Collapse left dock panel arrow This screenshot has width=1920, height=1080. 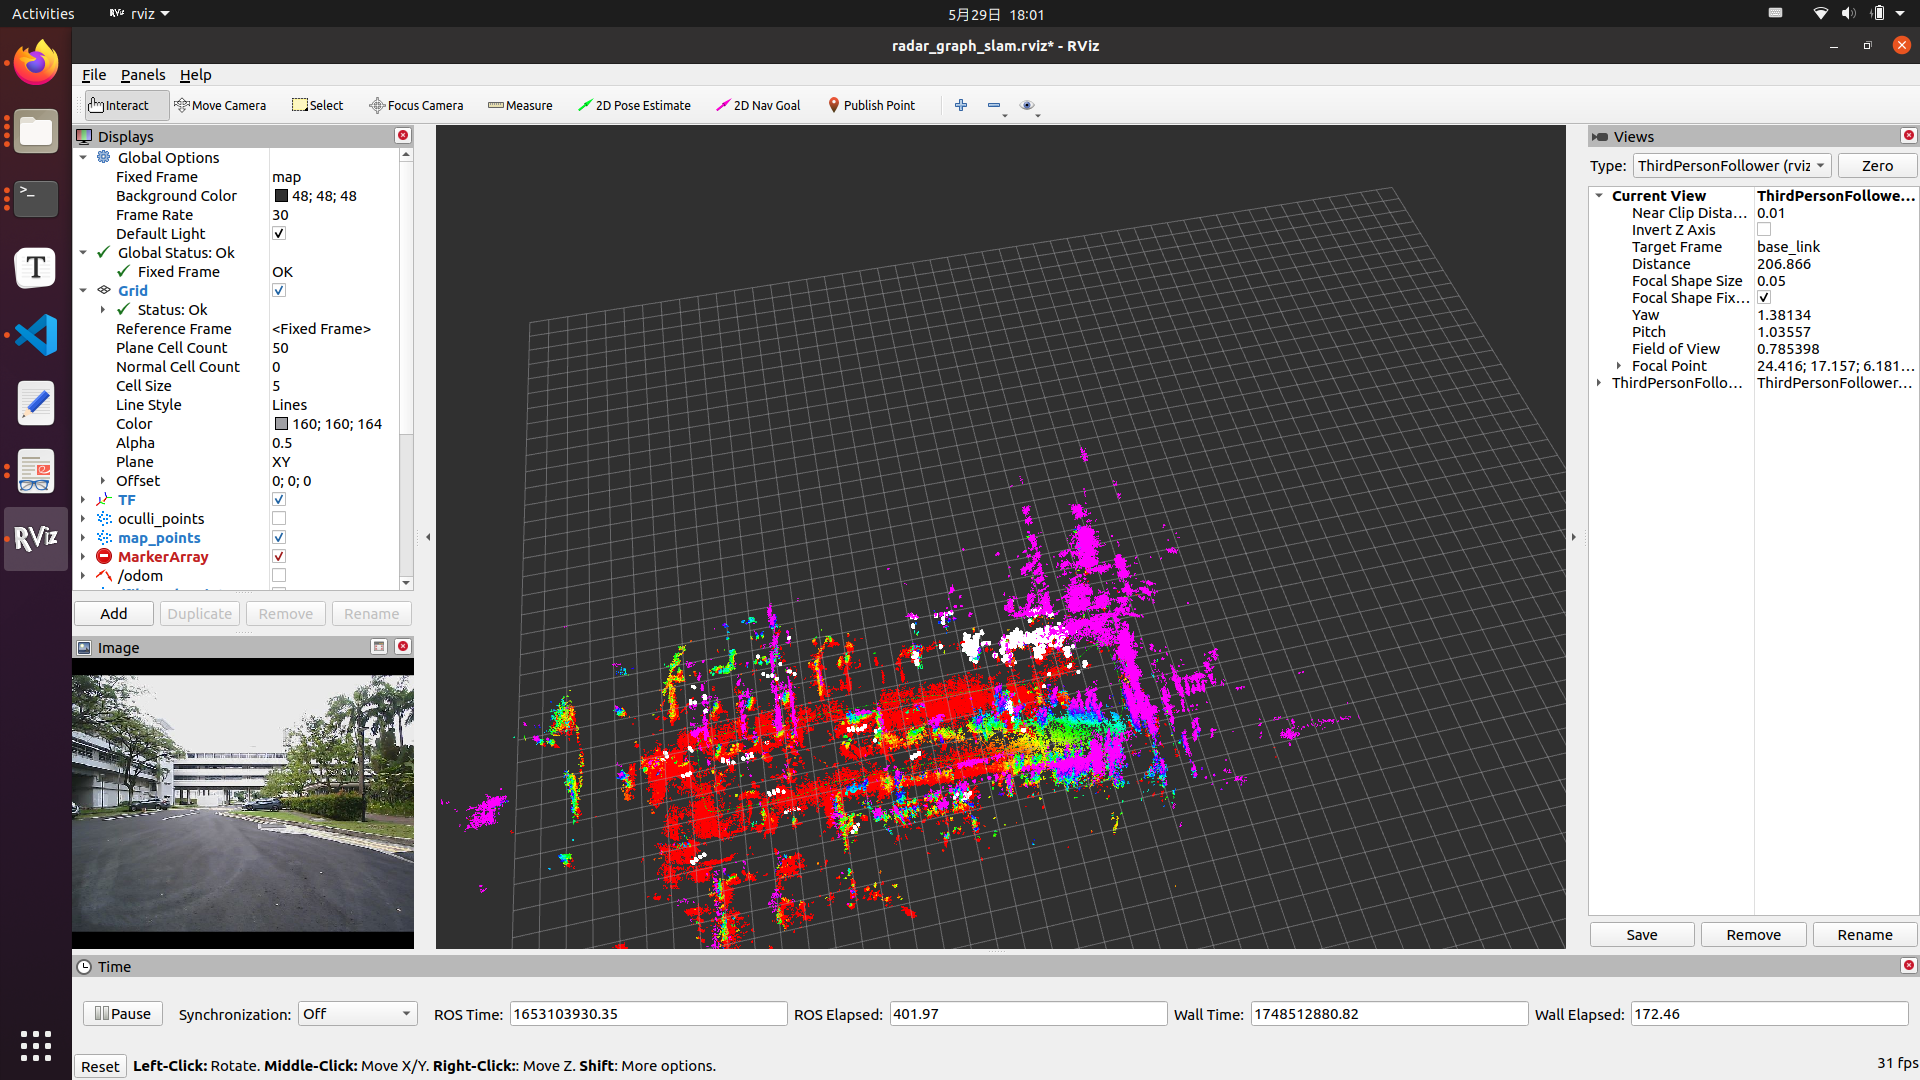[428, 537]
